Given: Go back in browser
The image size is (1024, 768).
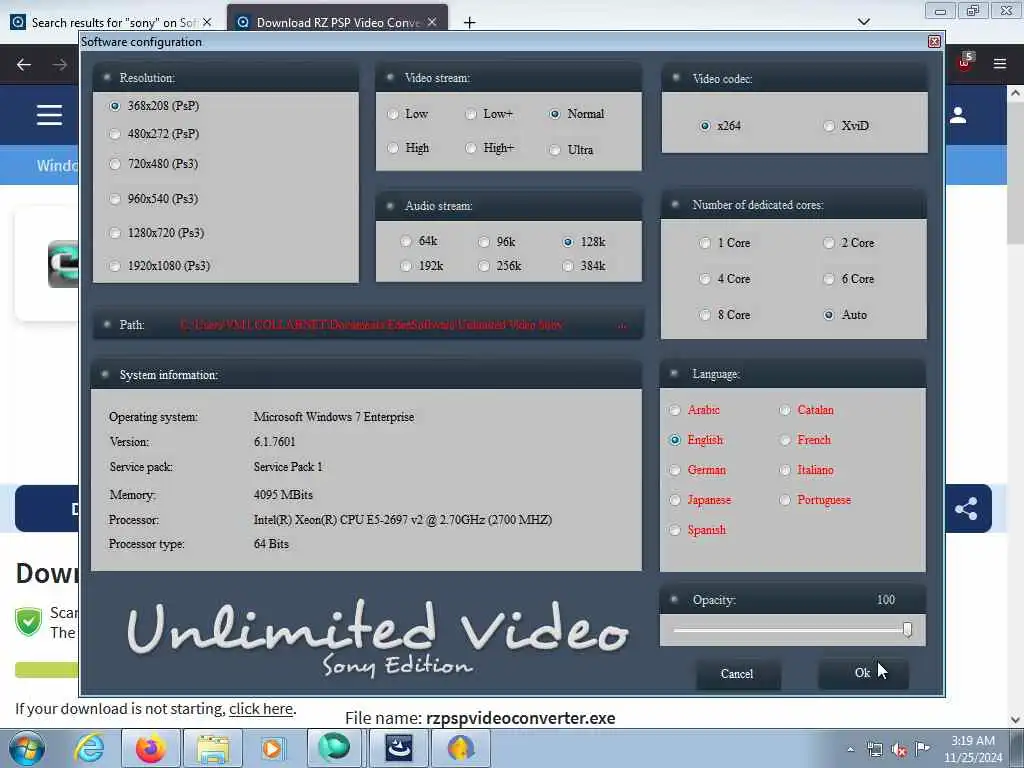Looking at the screenshot, I should (24, 65).
